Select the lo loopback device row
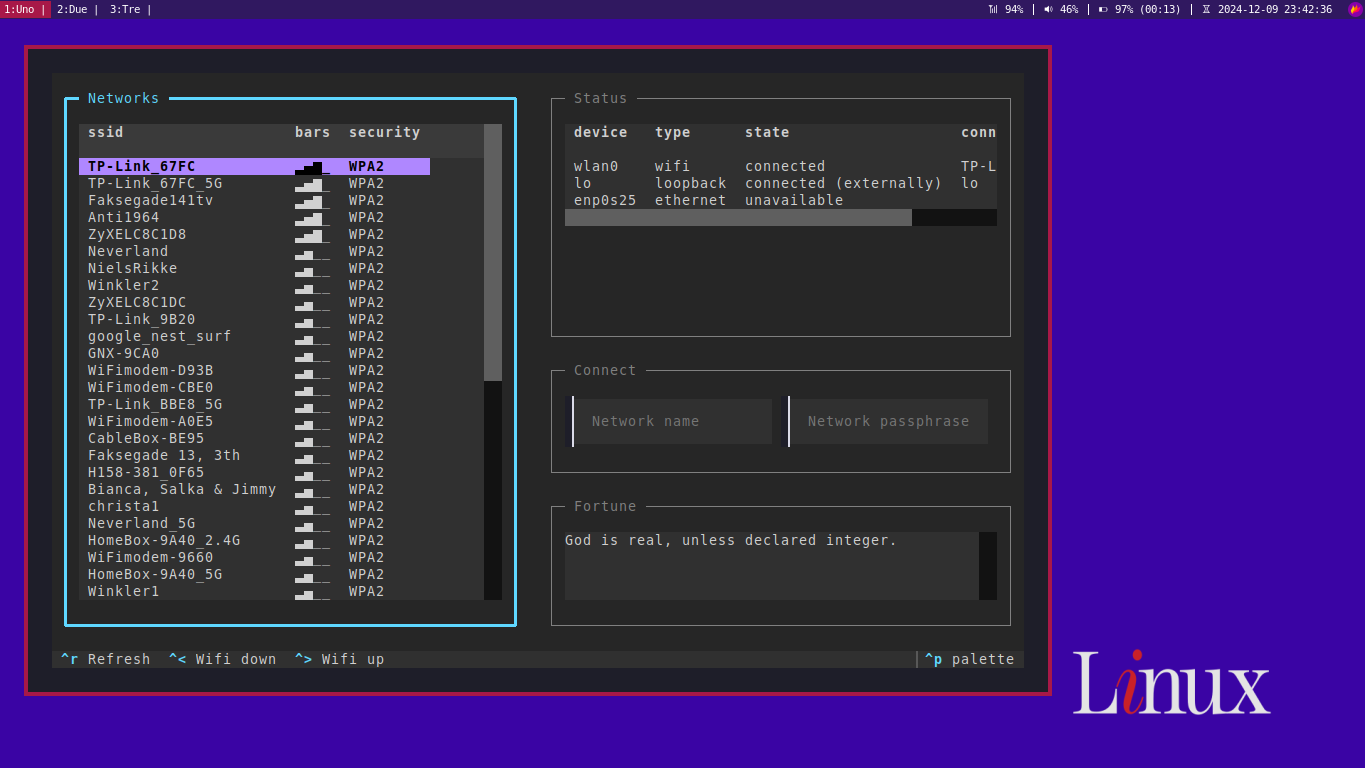Viewport: 1365px width, 768px height. [x=781, y=183]
